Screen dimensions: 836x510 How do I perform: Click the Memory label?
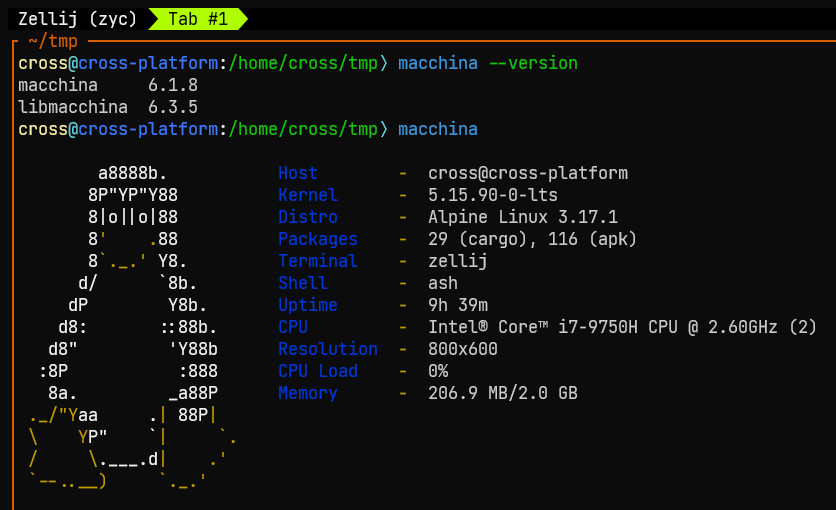308,393
